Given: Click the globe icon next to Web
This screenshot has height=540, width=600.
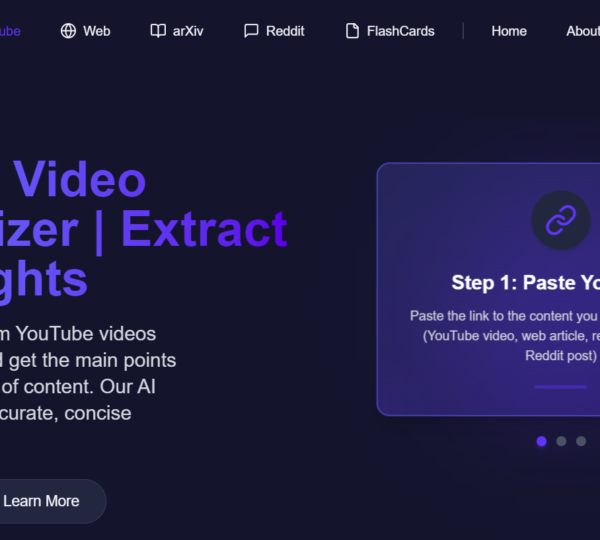Looking at the screenshot, I should [68, 31].
